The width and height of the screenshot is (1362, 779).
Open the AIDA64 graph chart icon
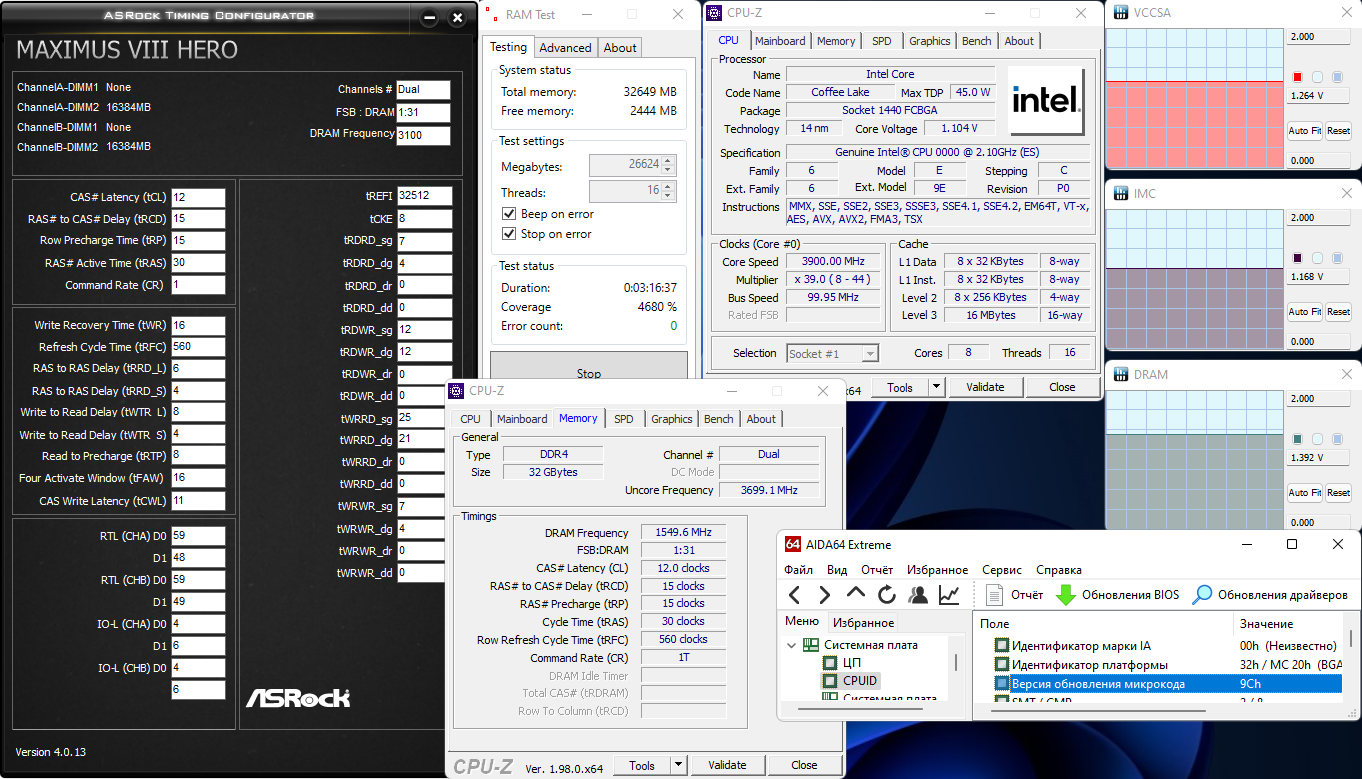[949, 595]
